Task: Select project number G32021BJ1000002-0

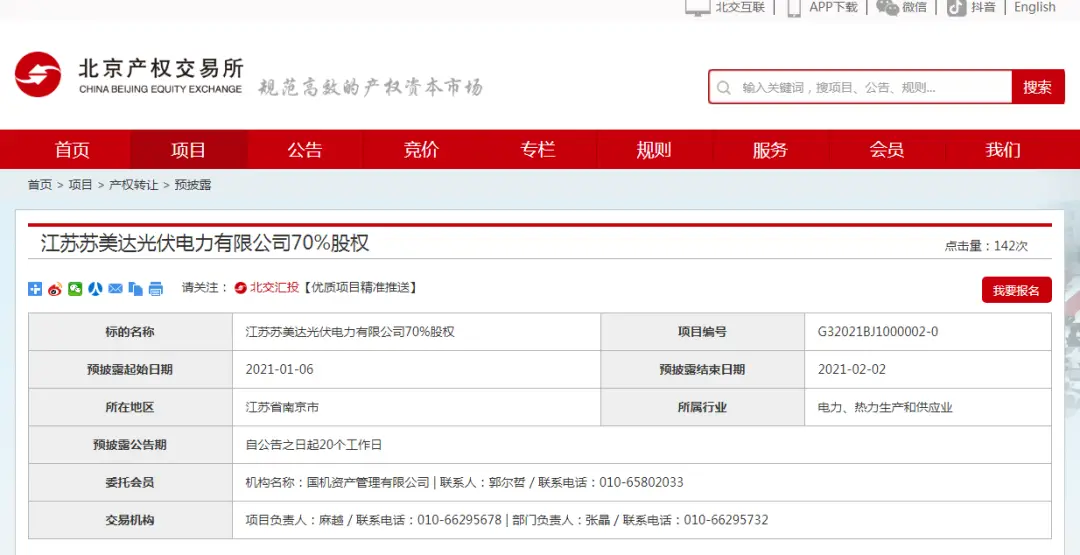Action: pyautogui.click(x=878, y=332)
